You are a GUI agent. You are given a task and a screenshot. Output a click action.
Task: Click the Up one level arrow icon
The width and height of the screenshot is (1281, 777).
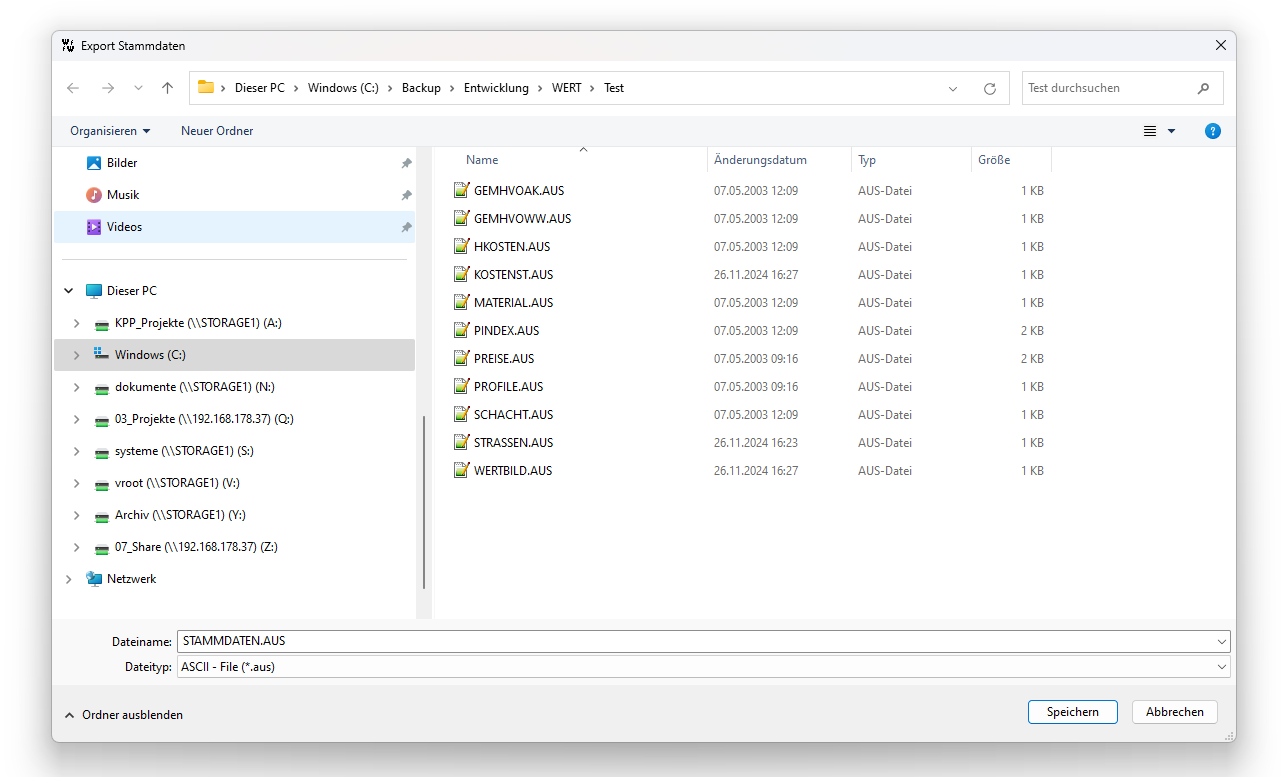click(x=167, y=88)
